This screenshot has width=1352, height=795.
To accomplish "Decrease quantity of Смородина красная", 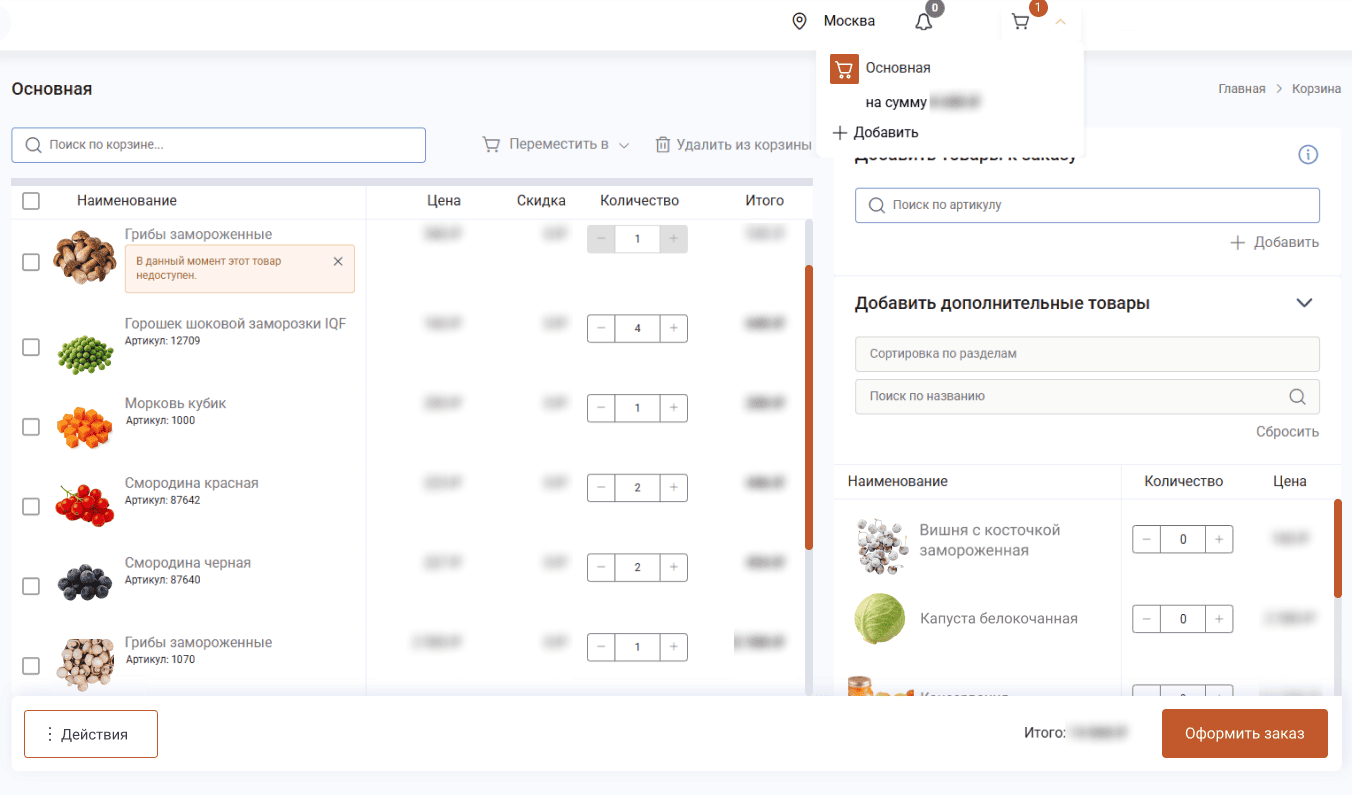I will click(x=601, y=487).
